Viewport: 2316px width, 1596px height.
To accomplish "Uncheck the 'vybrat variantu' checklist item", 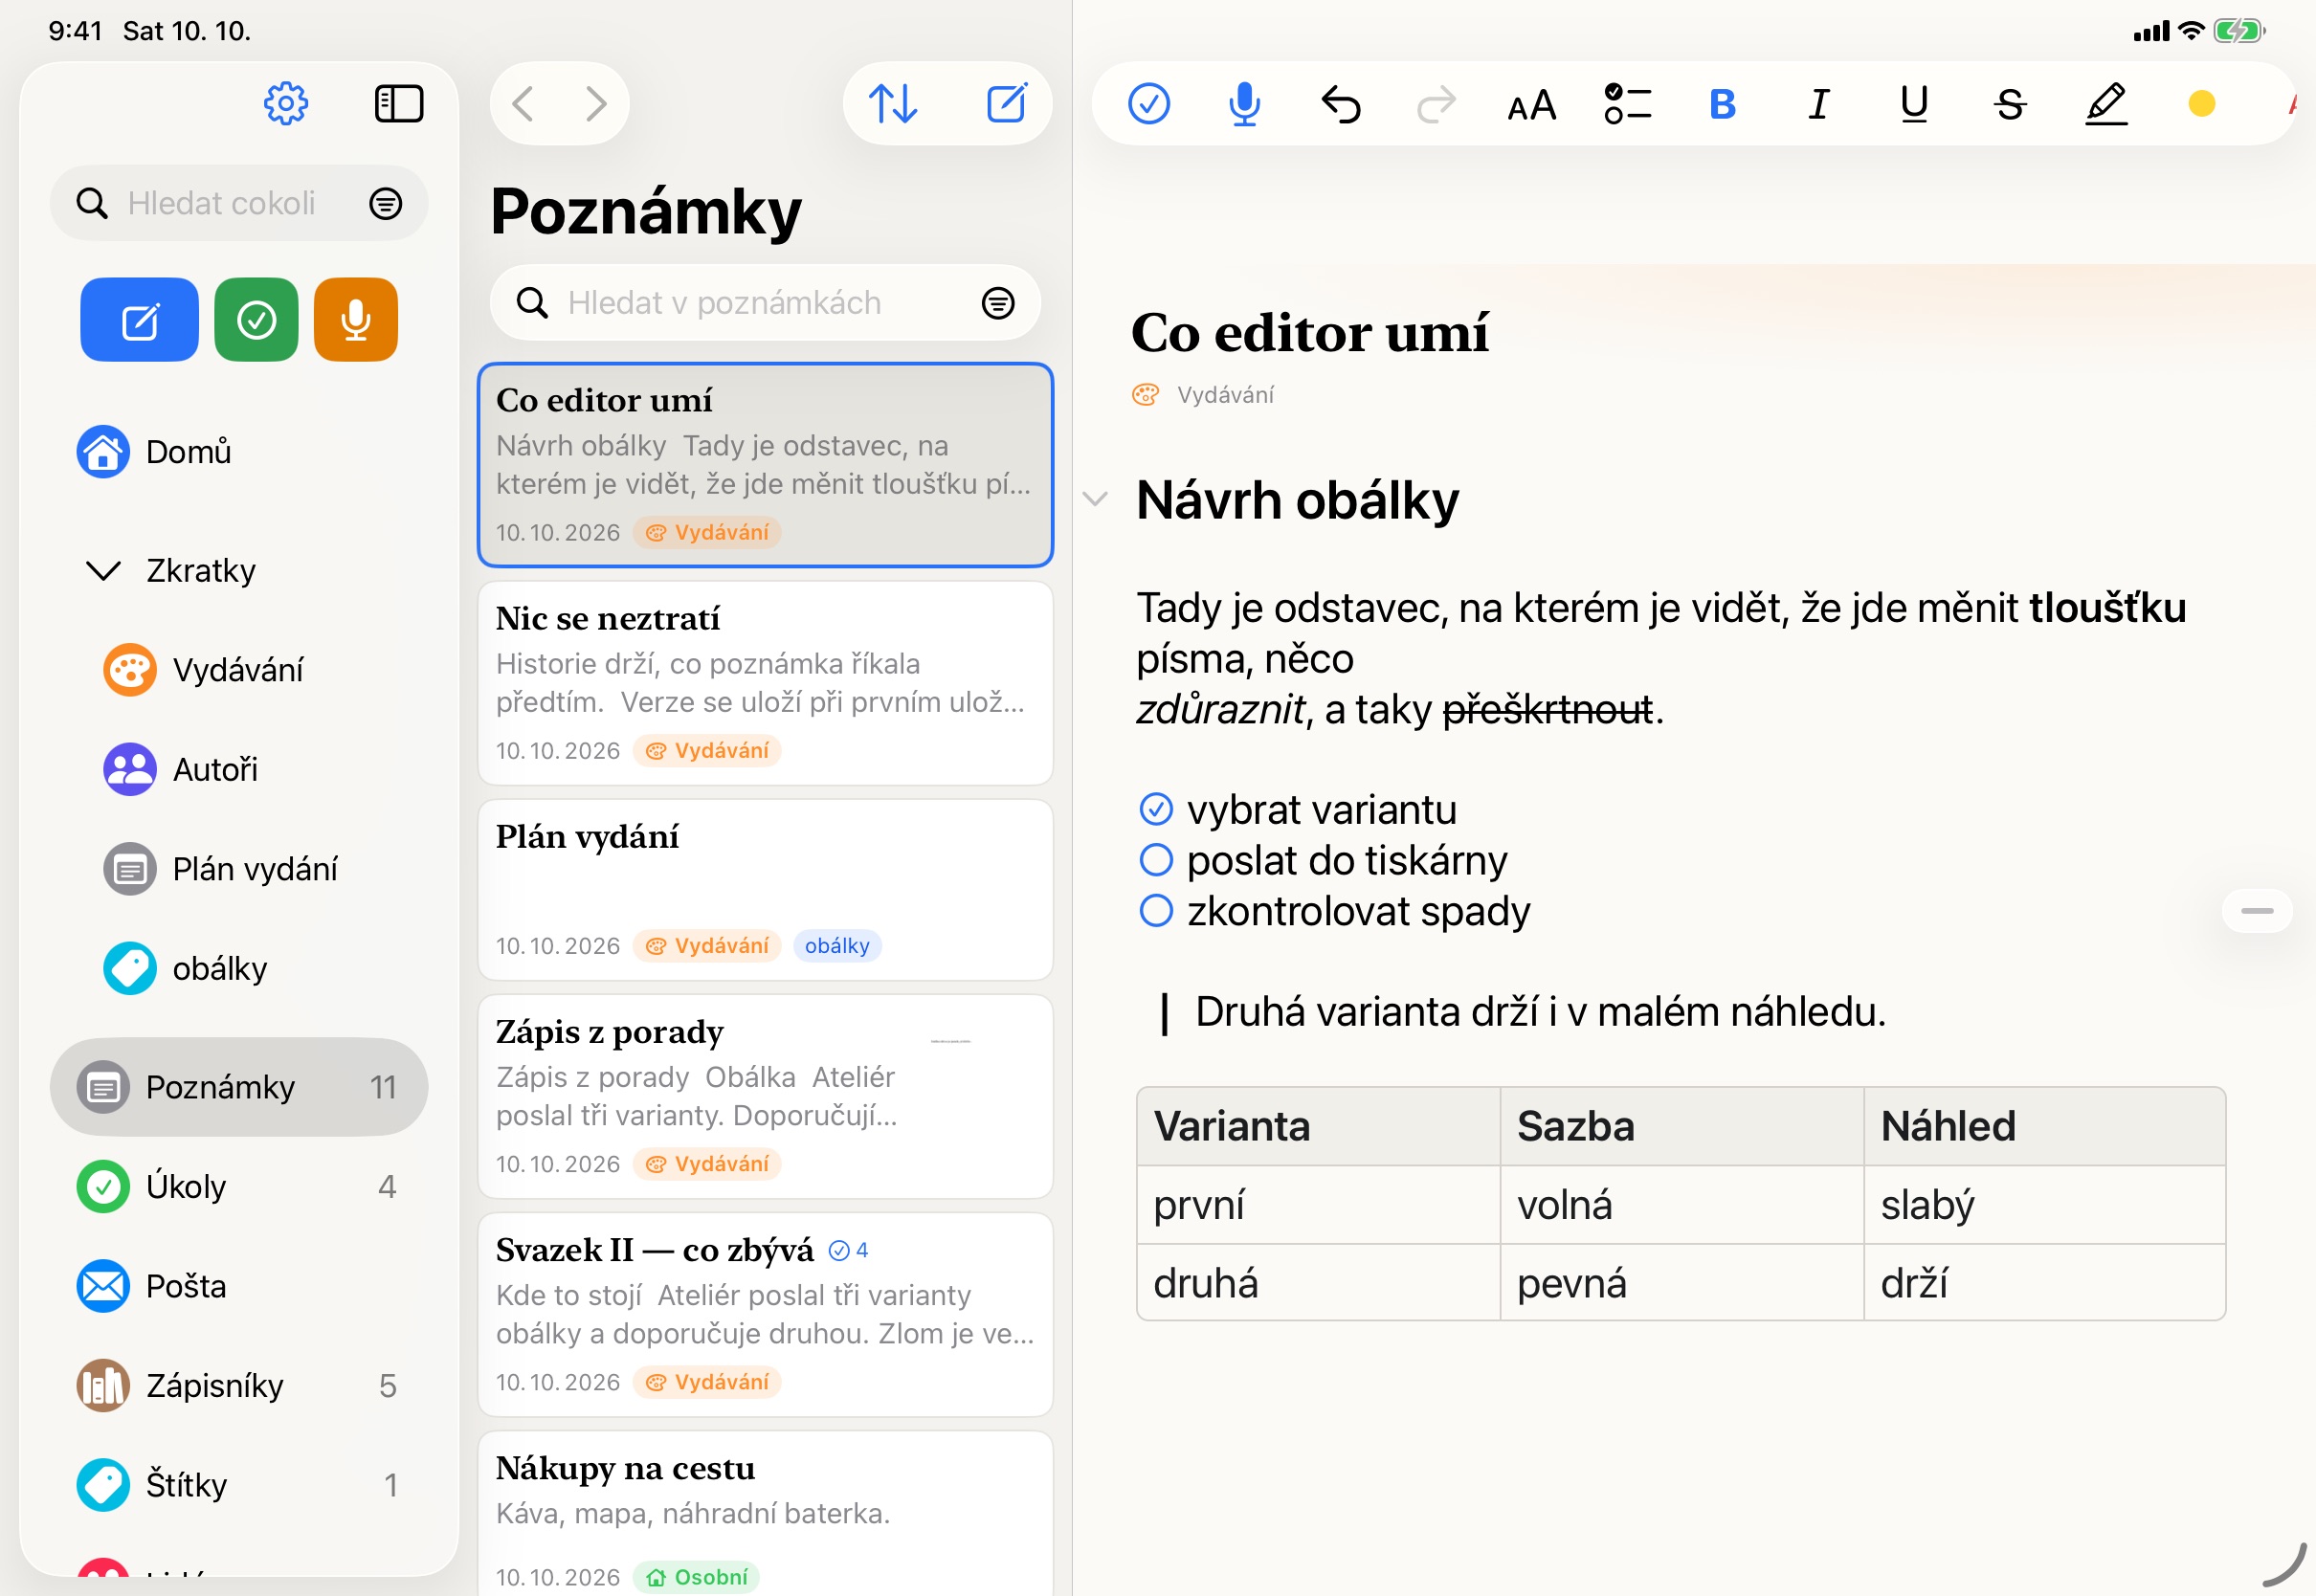I will (x=1156, y=808).
